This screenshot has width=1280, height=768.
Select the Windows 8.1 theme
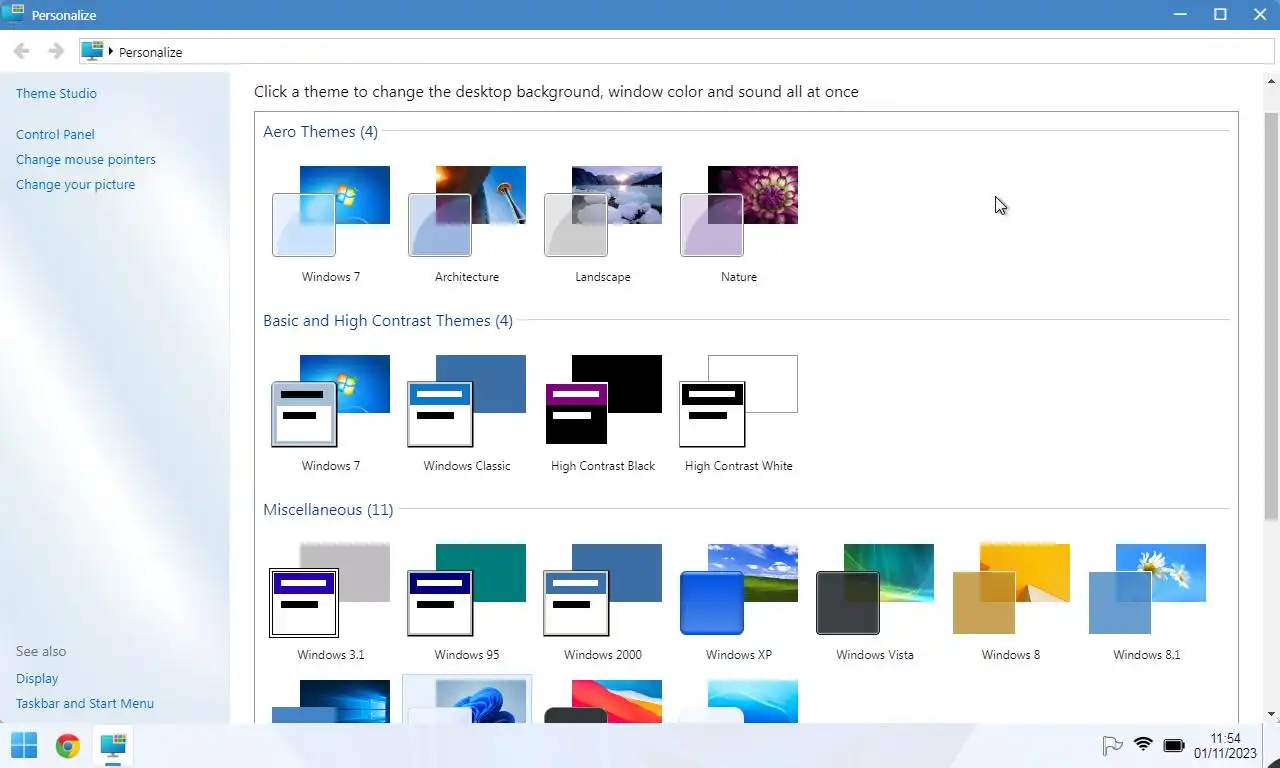(1147, 602)
